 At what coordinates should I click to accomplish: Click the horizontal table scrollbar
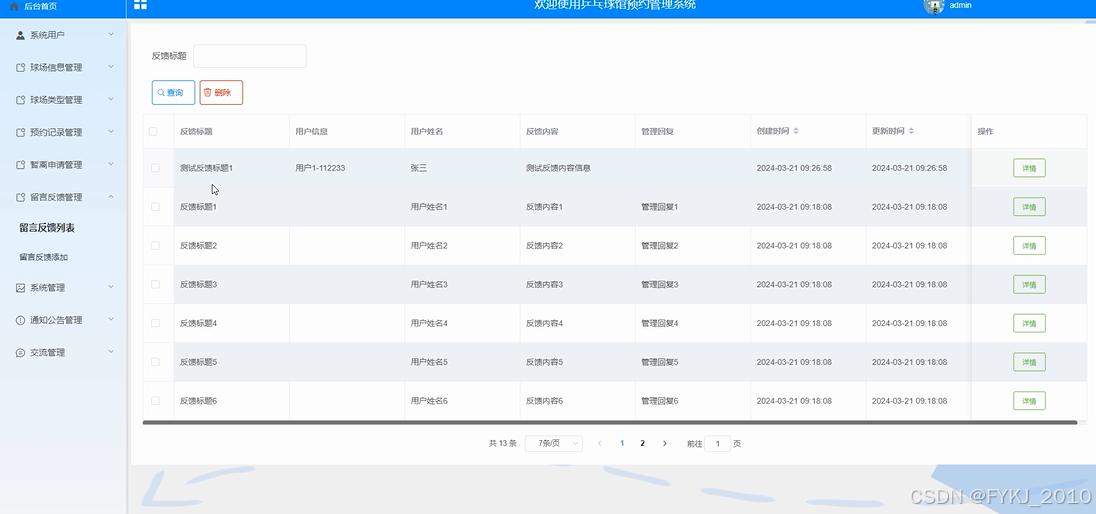click(x=610, y=422)
